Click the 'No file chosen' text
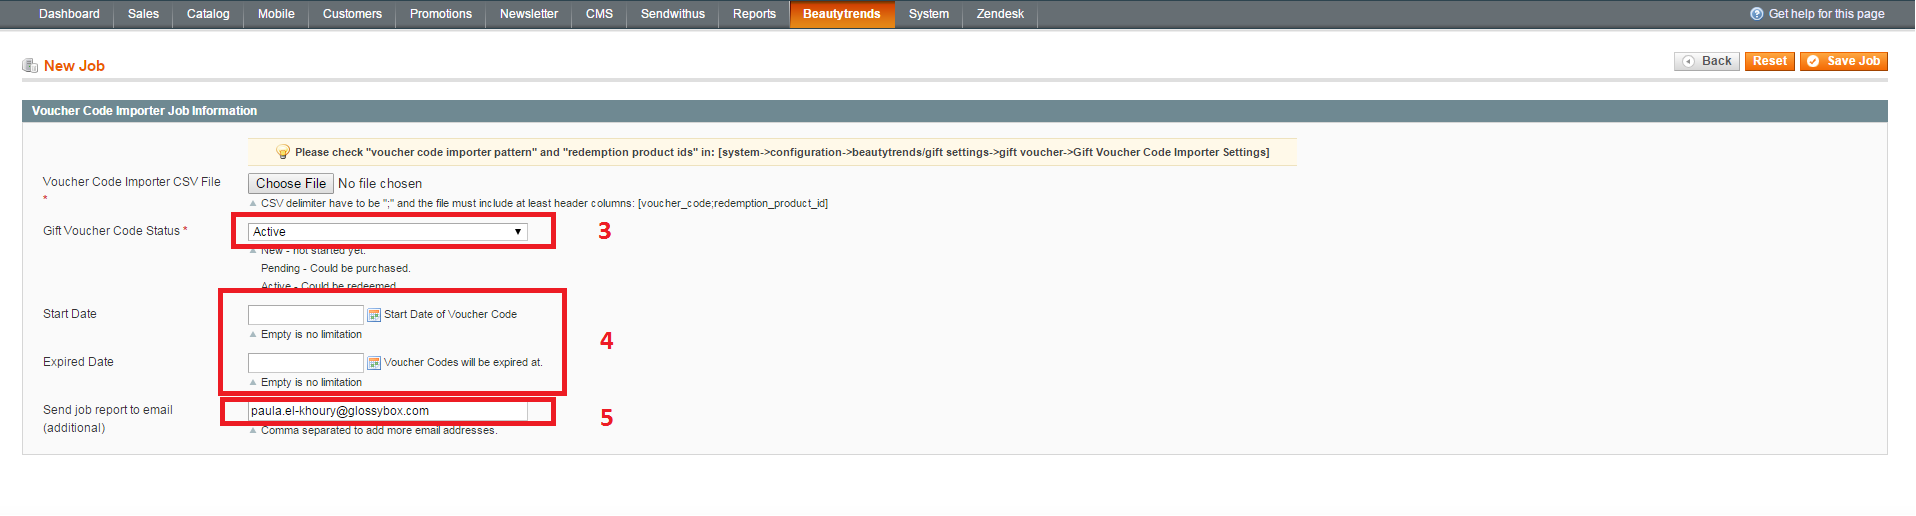Viewport: 1916px width, 516px height. click(380, 184)
